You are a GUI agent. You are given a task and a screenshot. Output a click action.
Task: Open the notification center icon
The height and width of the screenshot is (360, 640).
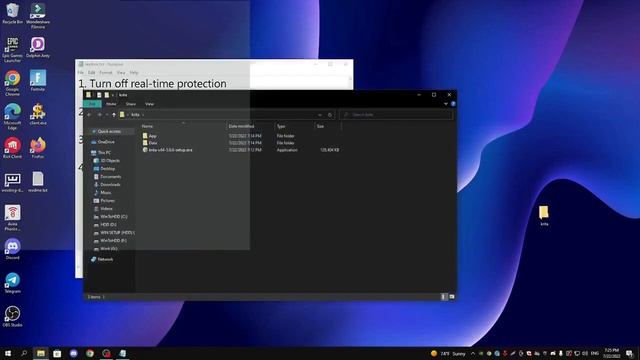tap(629, 353)
